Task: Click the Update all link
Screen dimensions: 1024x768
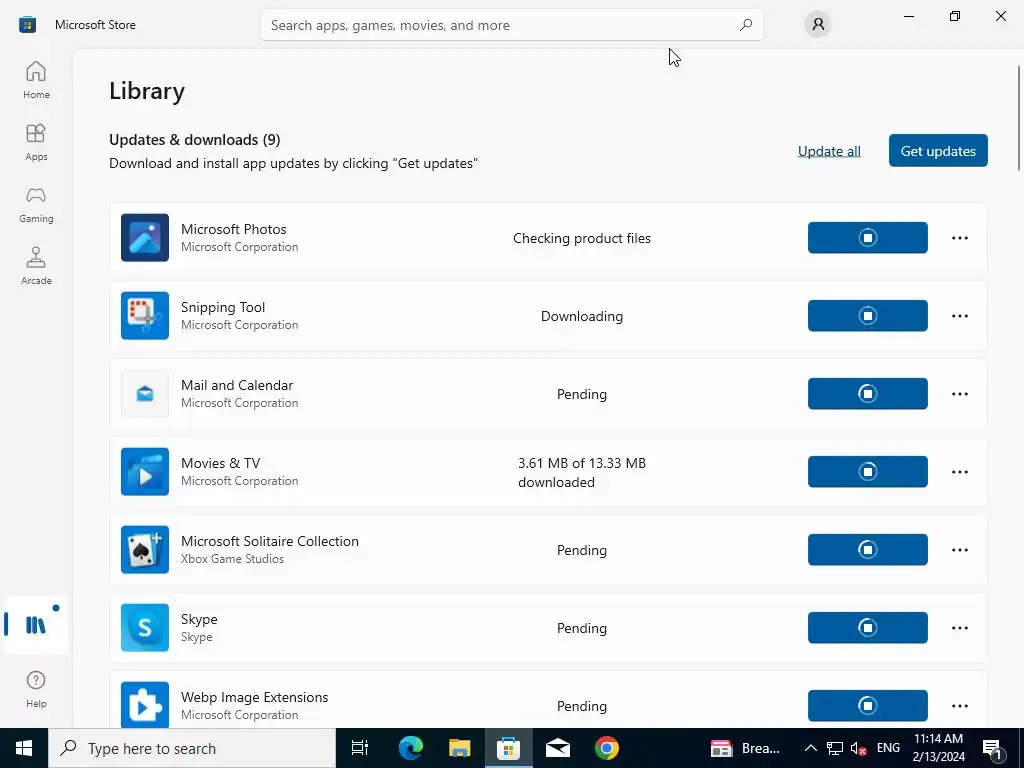Action: (829, 151)
